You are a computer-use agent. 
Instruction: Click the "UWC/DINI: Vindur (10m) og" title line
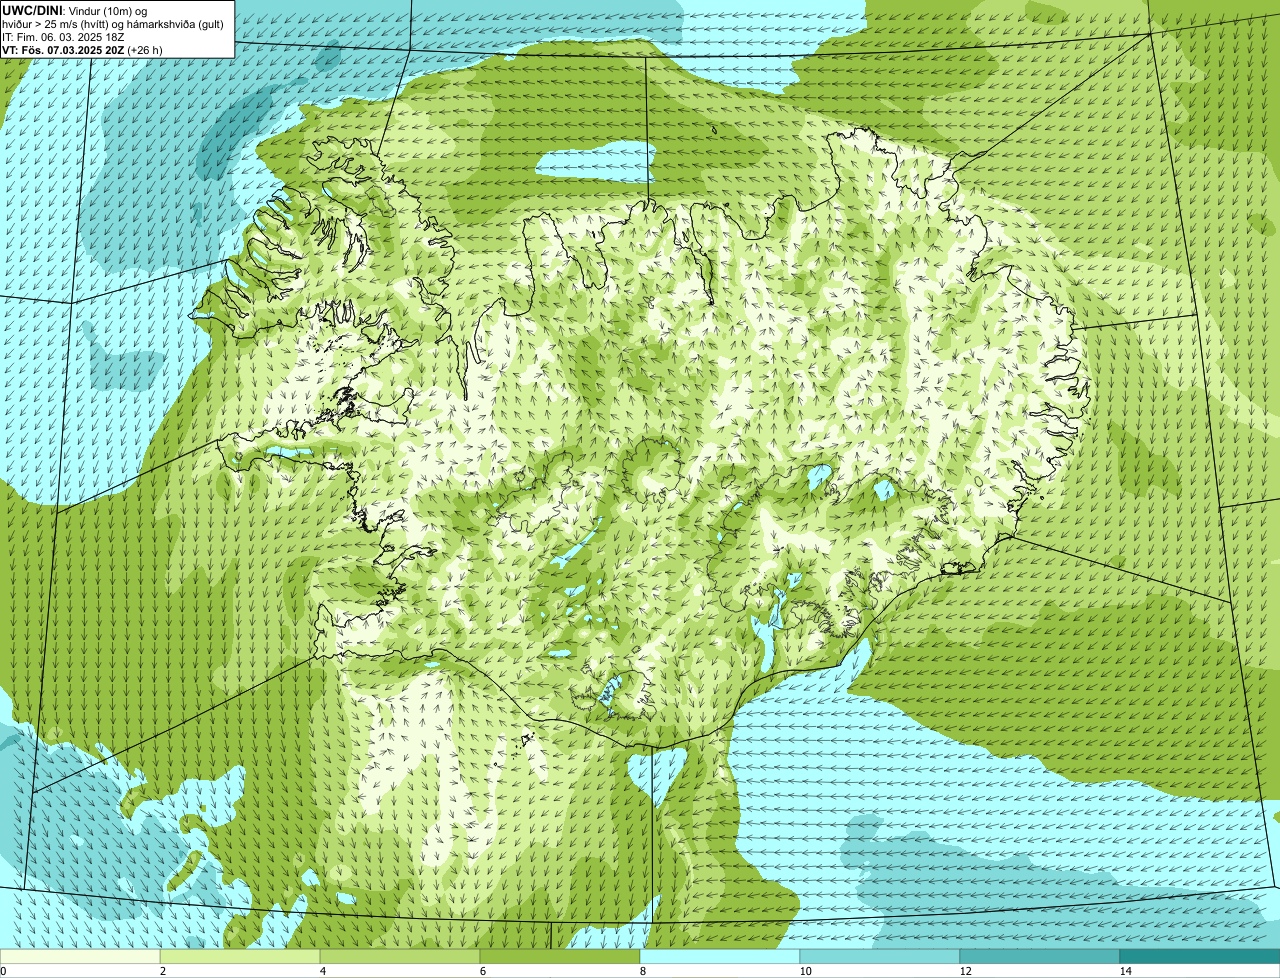point(75,10)
